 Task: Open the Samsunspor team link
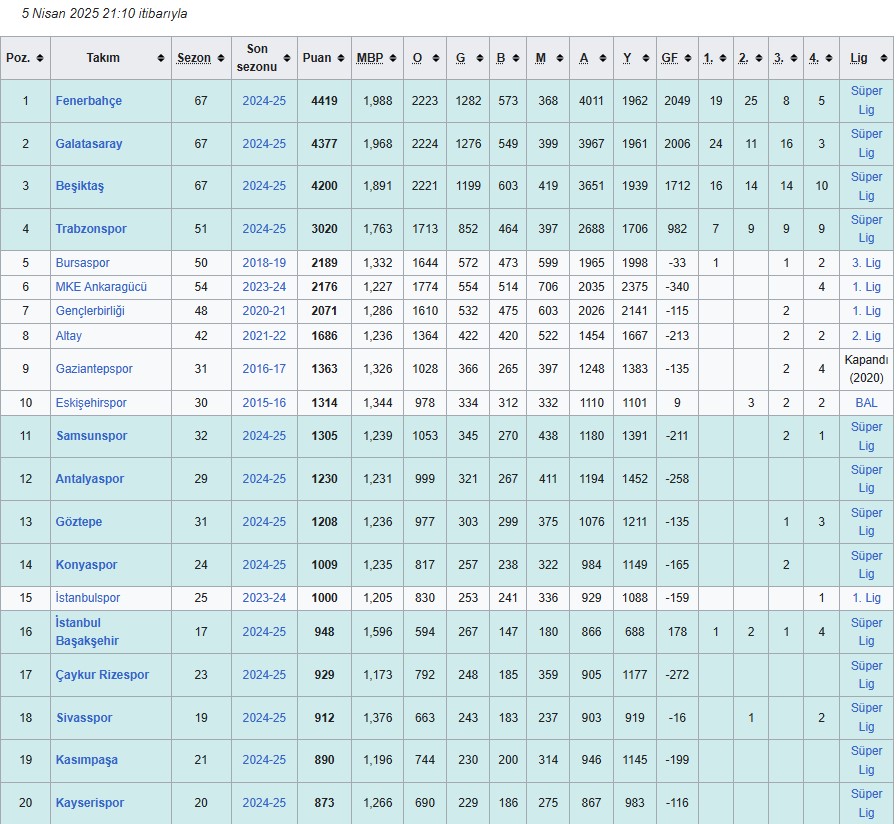pyautogui.click(x=91, y=436)
